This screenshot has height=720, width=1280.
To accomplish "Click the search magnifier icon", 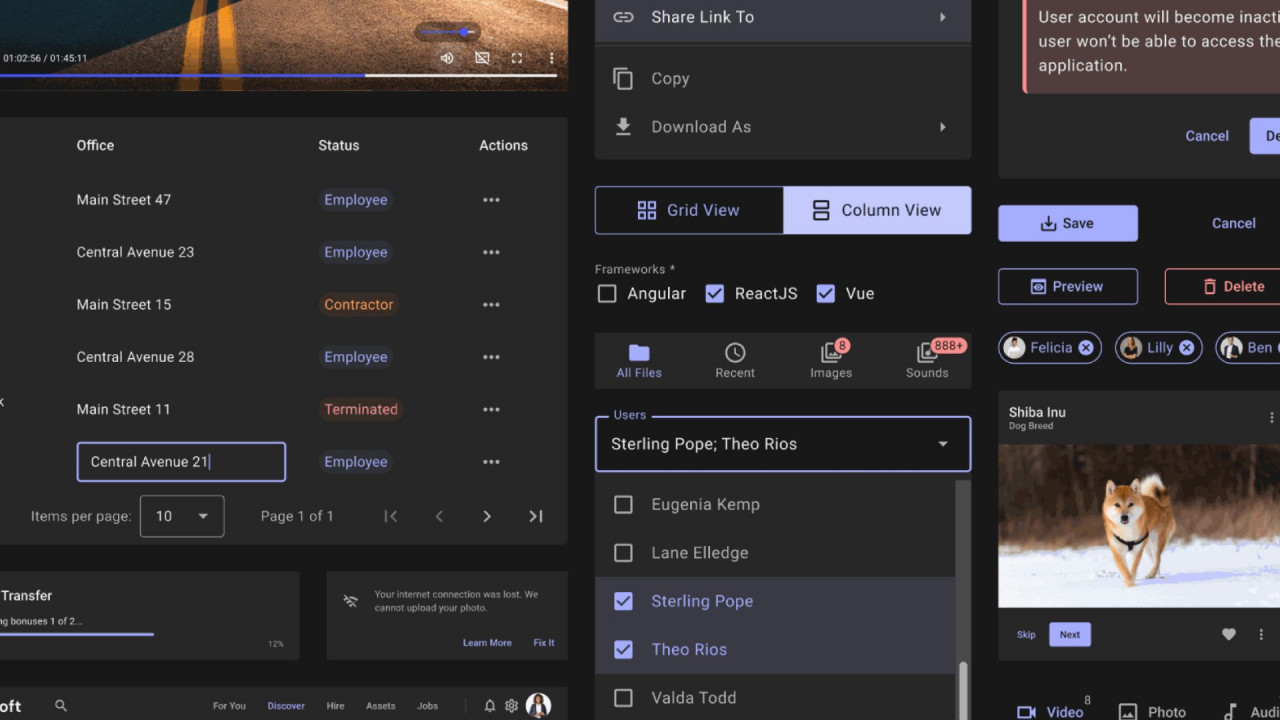I will coord(61,706).
